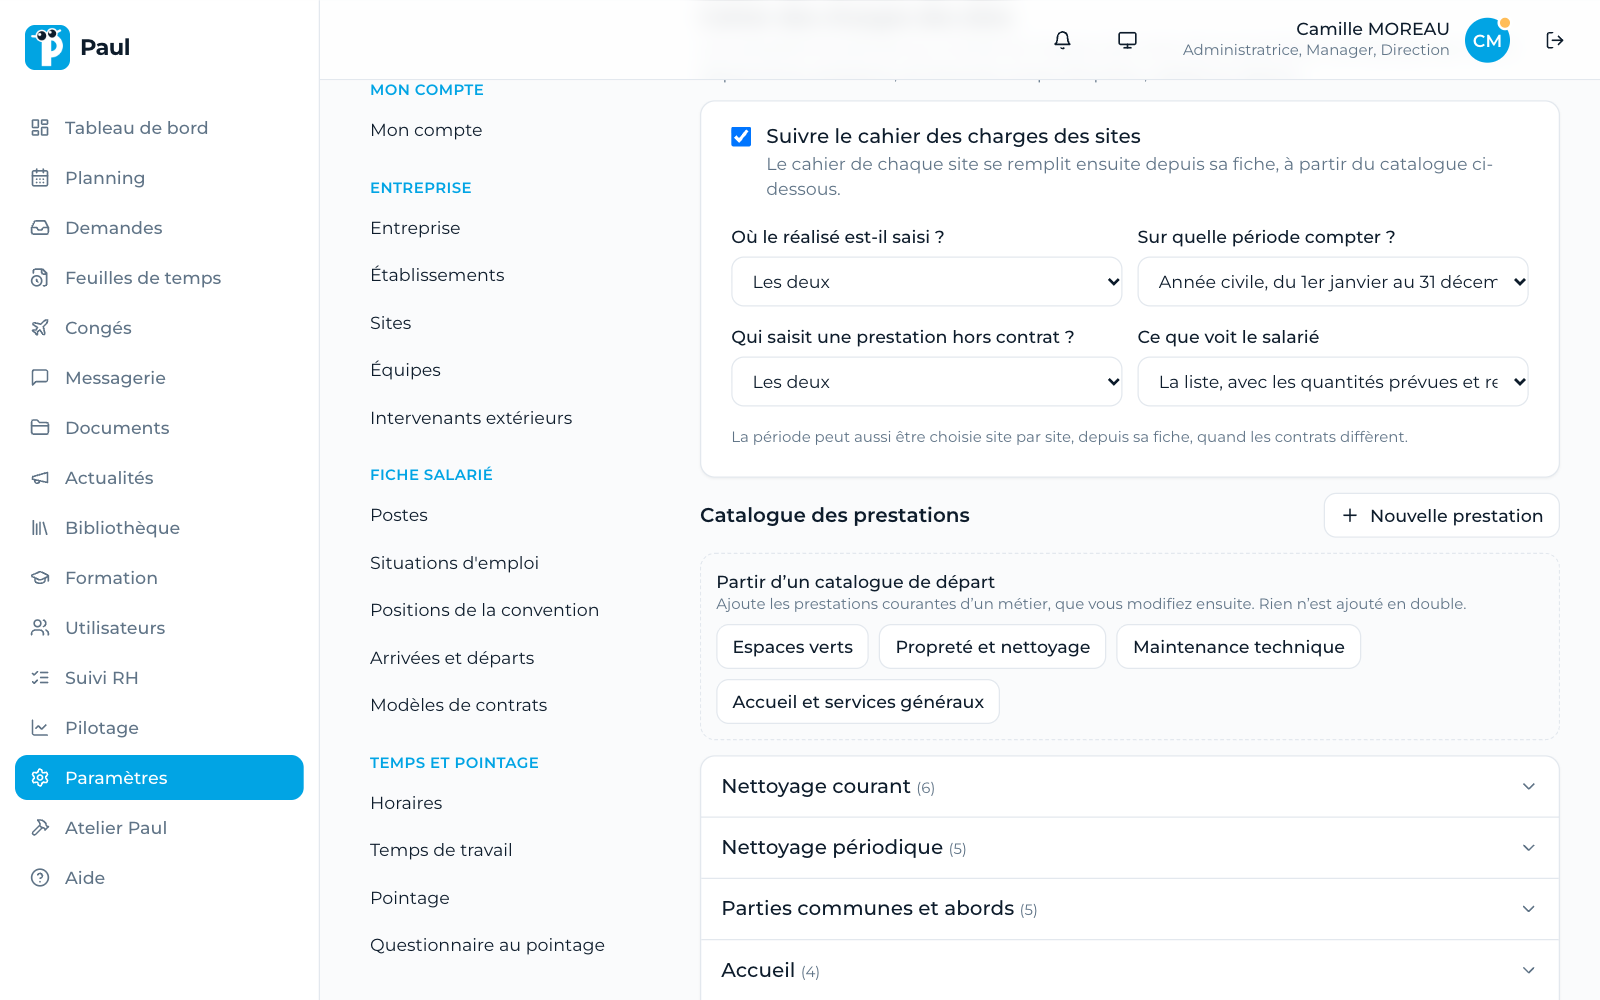Open the 'Ce que voit le salarié' dropdown
The height and width of the screenshot is (1000, 1600).
(x=1333, y=382)
